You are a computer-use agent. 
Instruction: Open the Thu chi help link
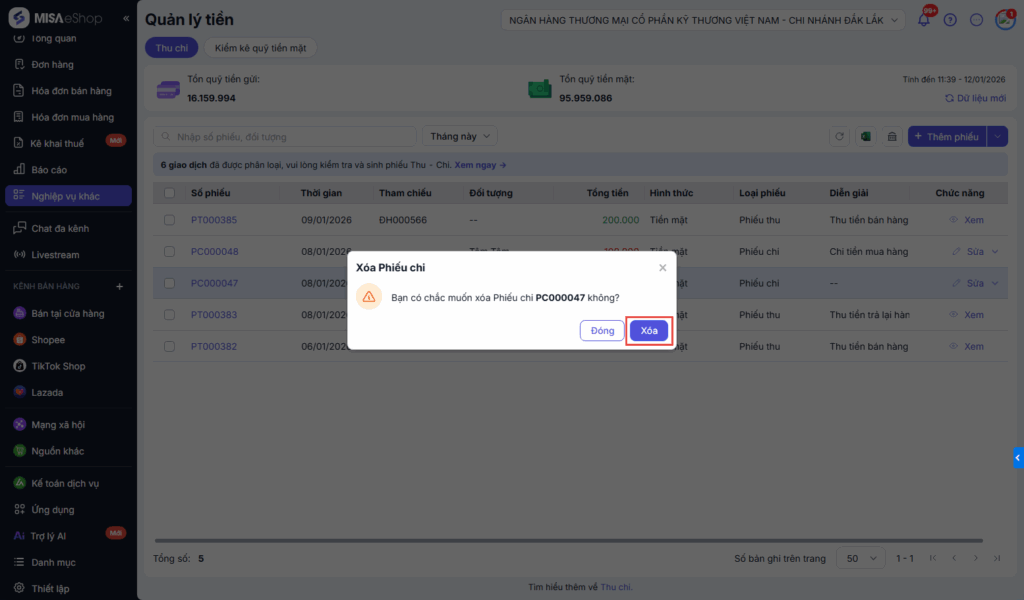(616, 587)
